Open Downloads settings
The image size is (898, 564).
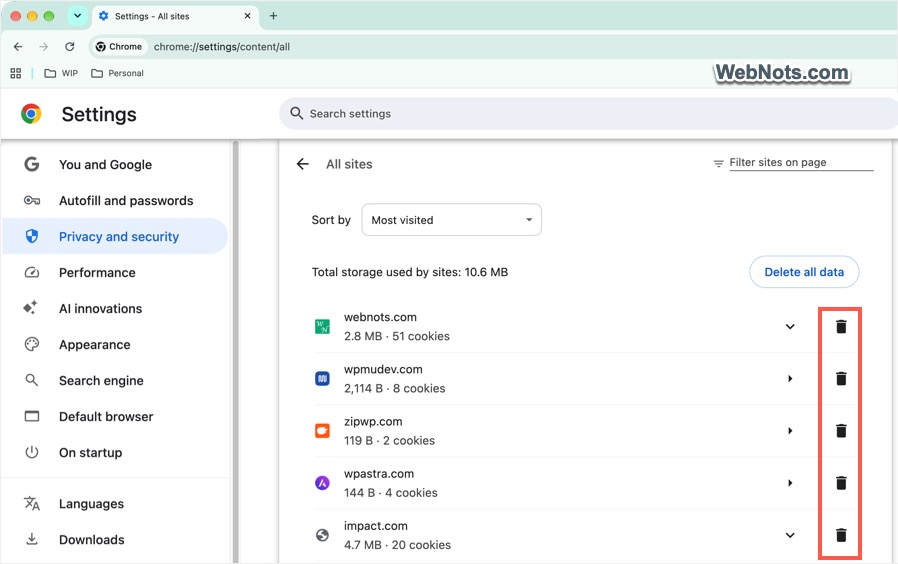[91, 540]
